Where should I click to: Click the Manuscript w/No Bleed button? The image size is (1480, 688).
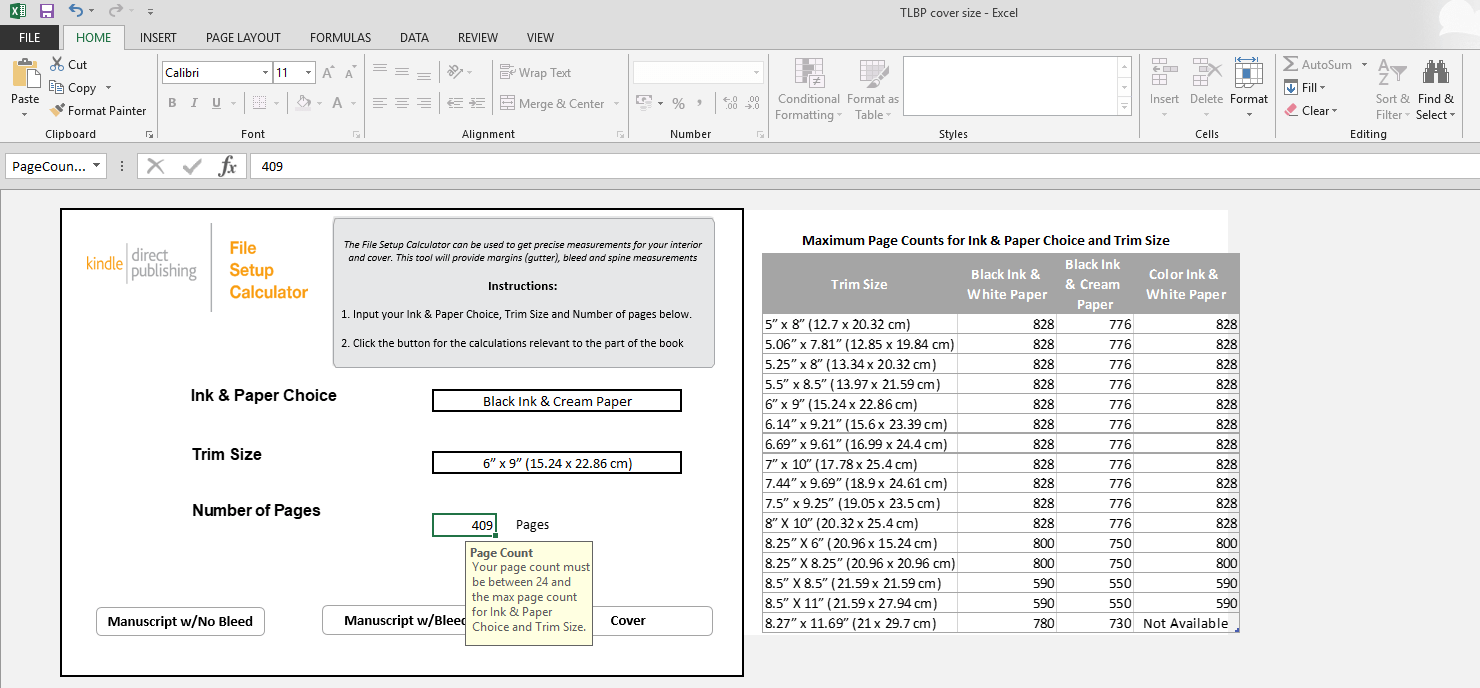click(180, 621)
